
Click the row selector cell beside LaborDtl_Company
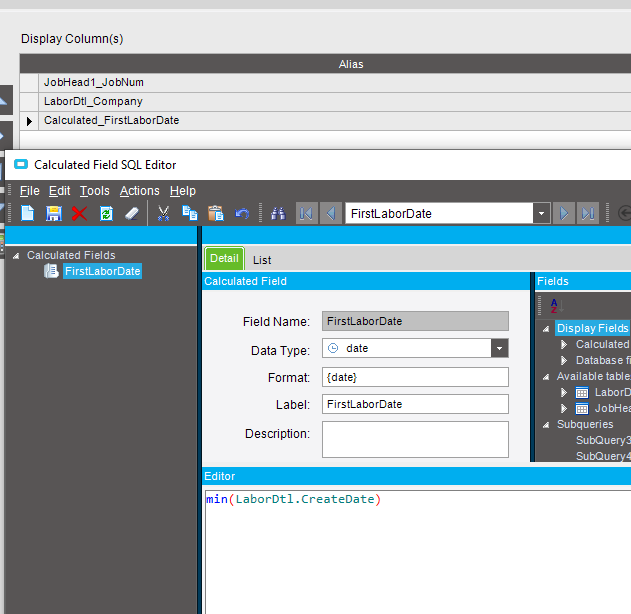coord(29,101)
